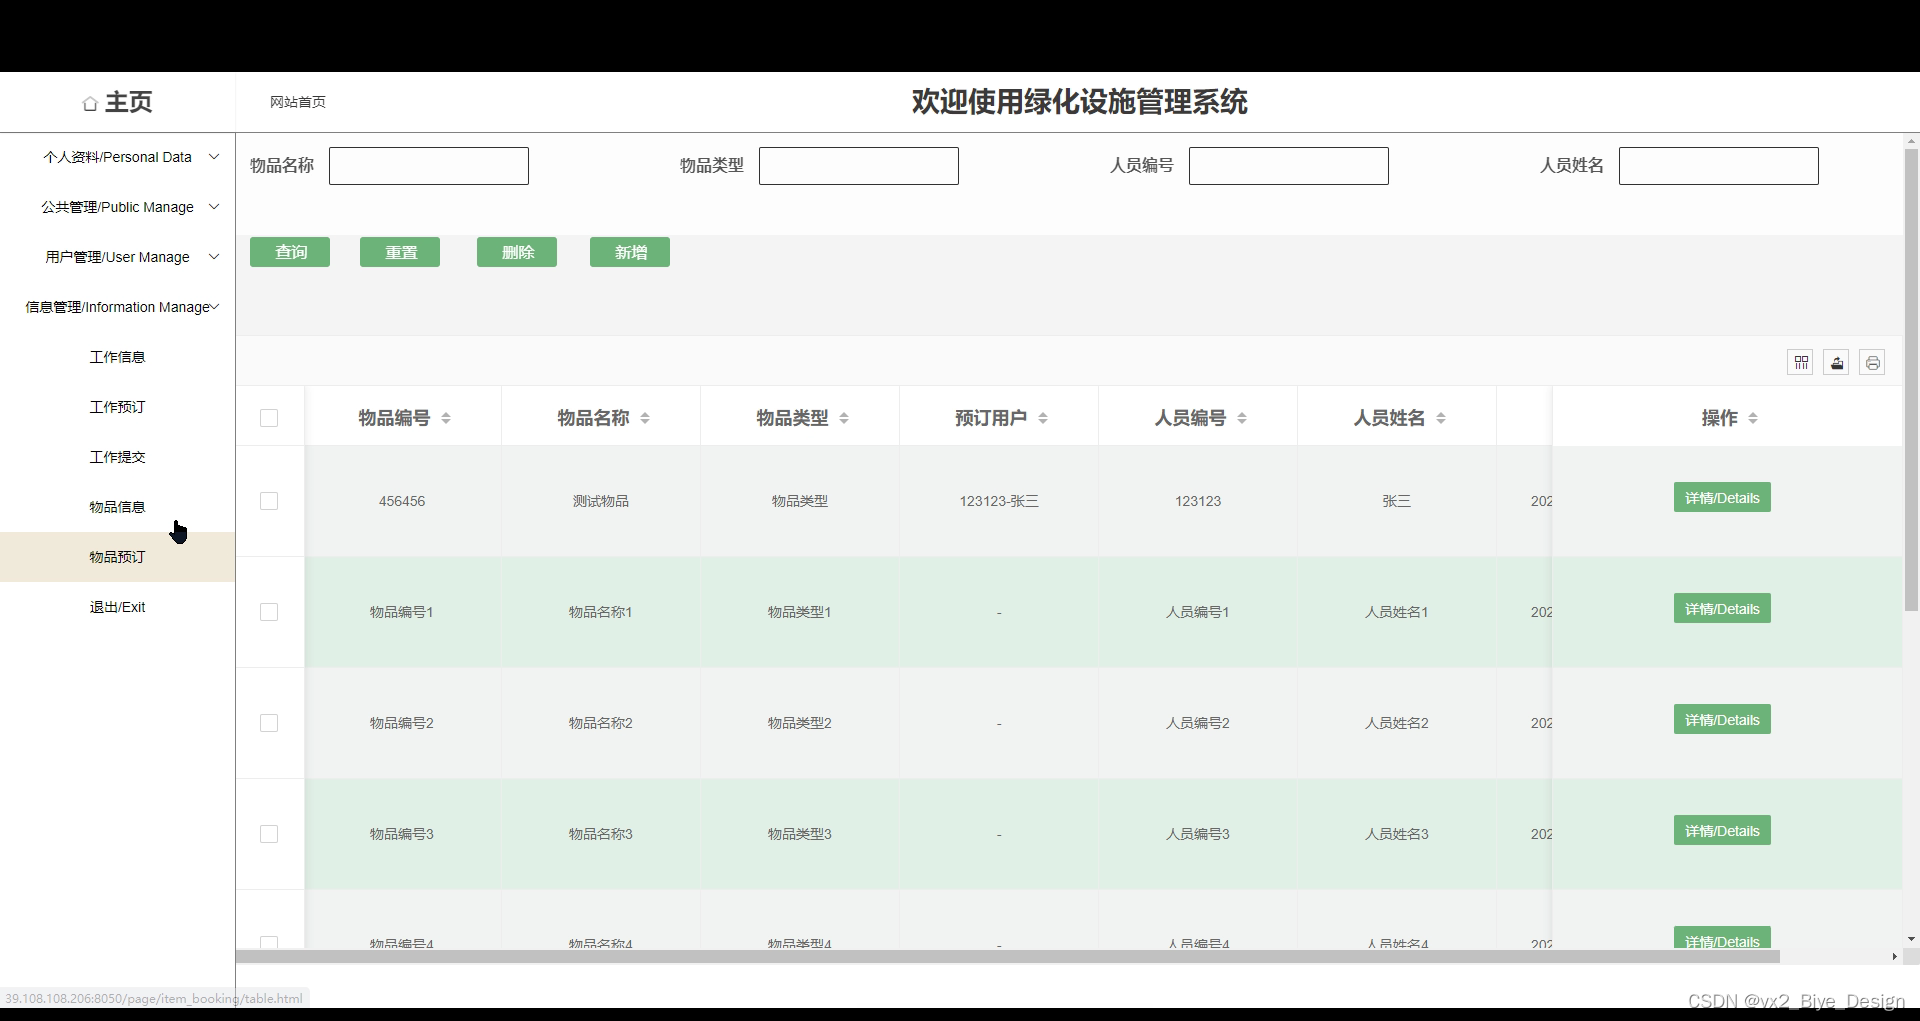Screen dimensions: 1920x1021
Task: Sort by 预订用户 column arrows
Action: 1043,418
